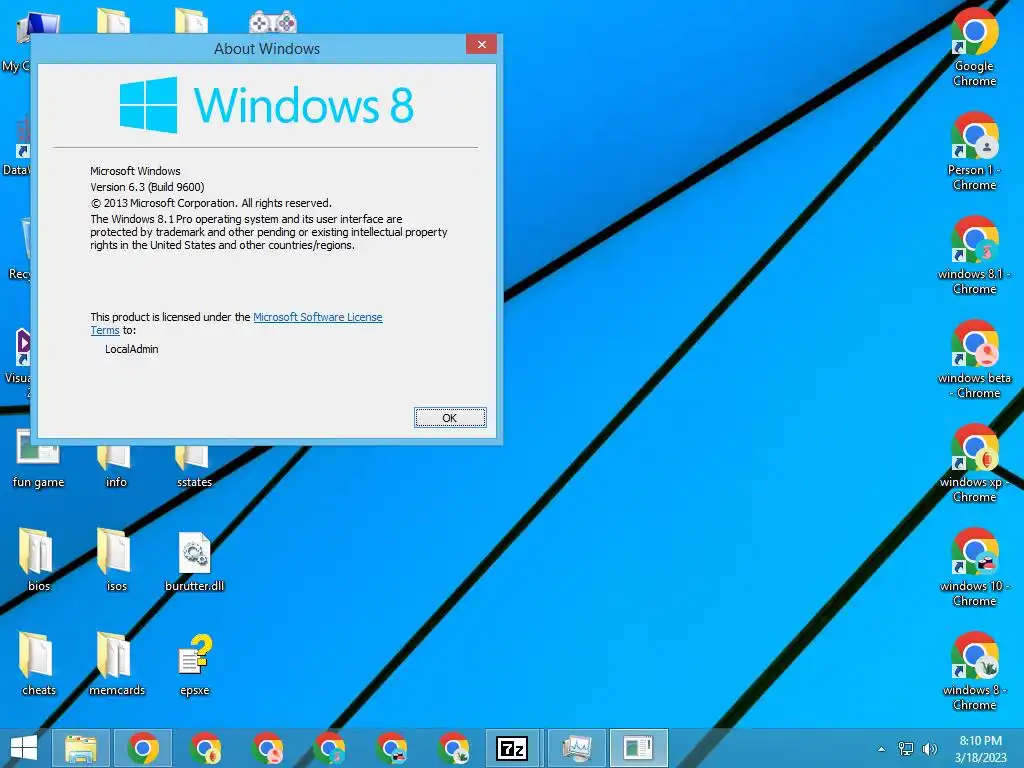Screen dimensions: 1024x768
Task: Open the network tray icon
Action: pos(906,749)
